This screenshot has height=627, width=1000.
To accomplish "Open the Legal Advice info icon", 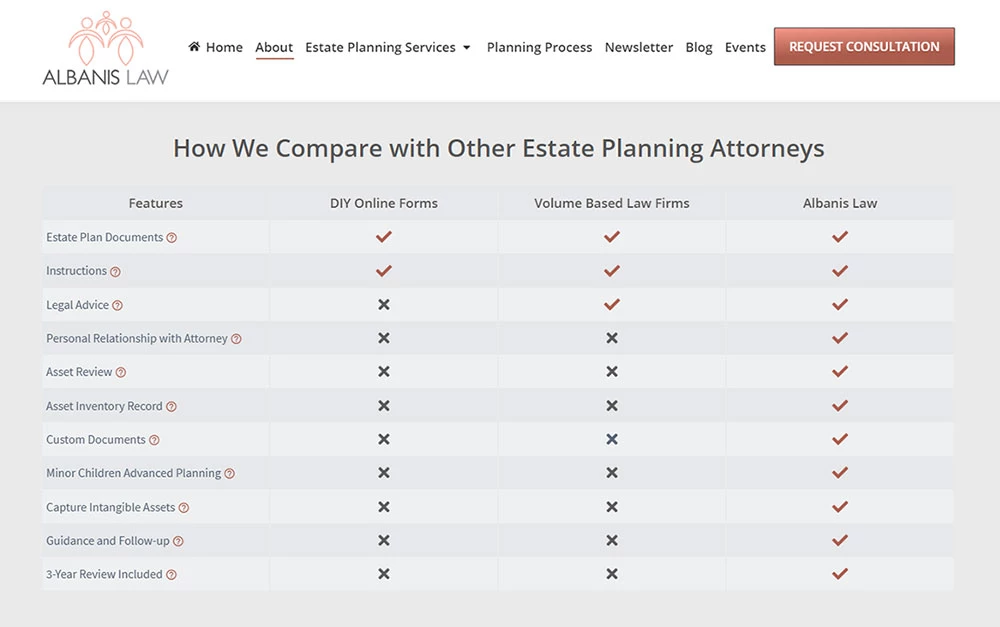I will coord(118,305).
